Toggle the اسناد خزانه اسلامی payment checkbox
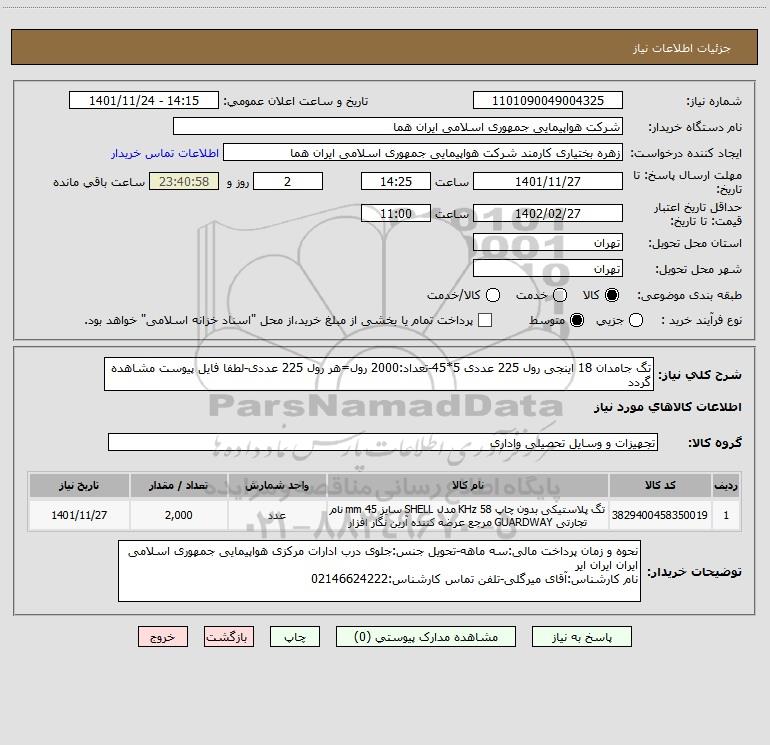The width and height of the screenshot is (770, 745). pyautogui.click(x=485, y=320)
